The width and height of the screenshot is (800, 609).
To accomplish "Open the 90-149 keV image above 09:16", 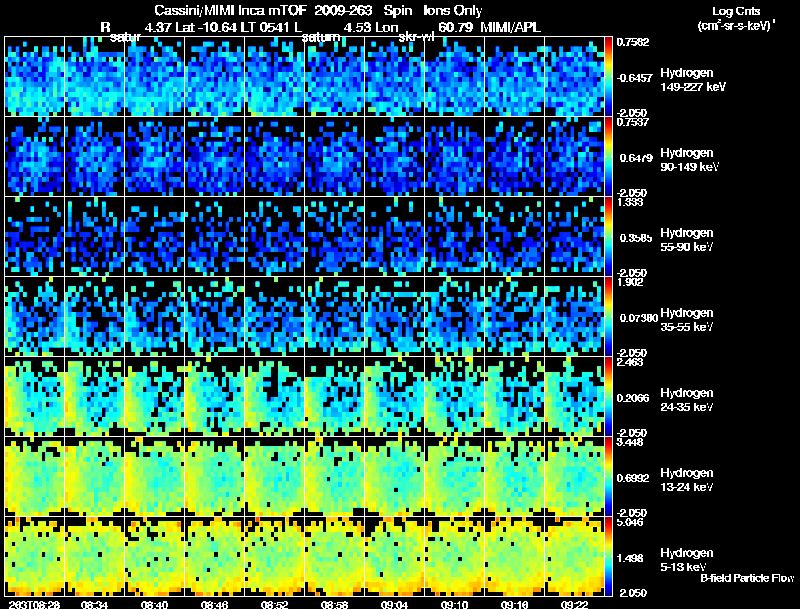I will pyautogui.click(x=514, y=157).
